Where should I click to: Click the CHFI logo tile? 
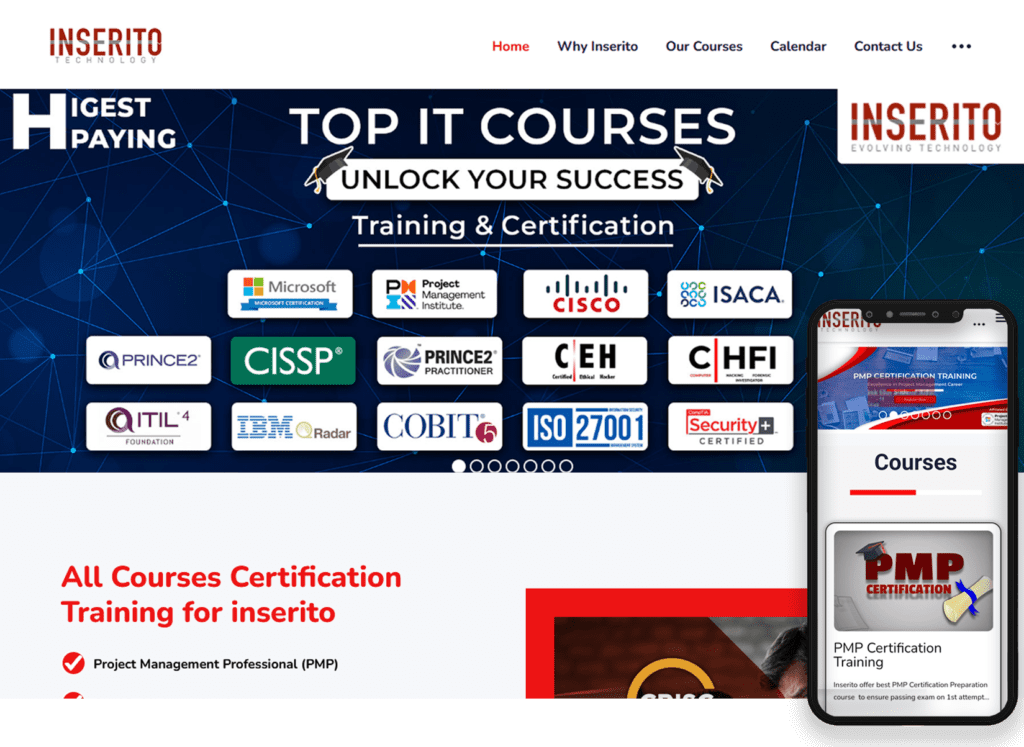[x=731, y=360]
